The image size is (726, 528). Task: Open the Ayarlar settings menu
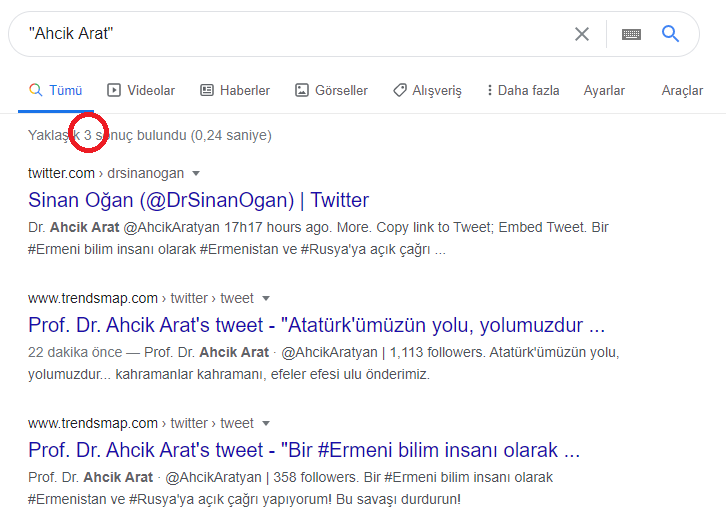604,90
